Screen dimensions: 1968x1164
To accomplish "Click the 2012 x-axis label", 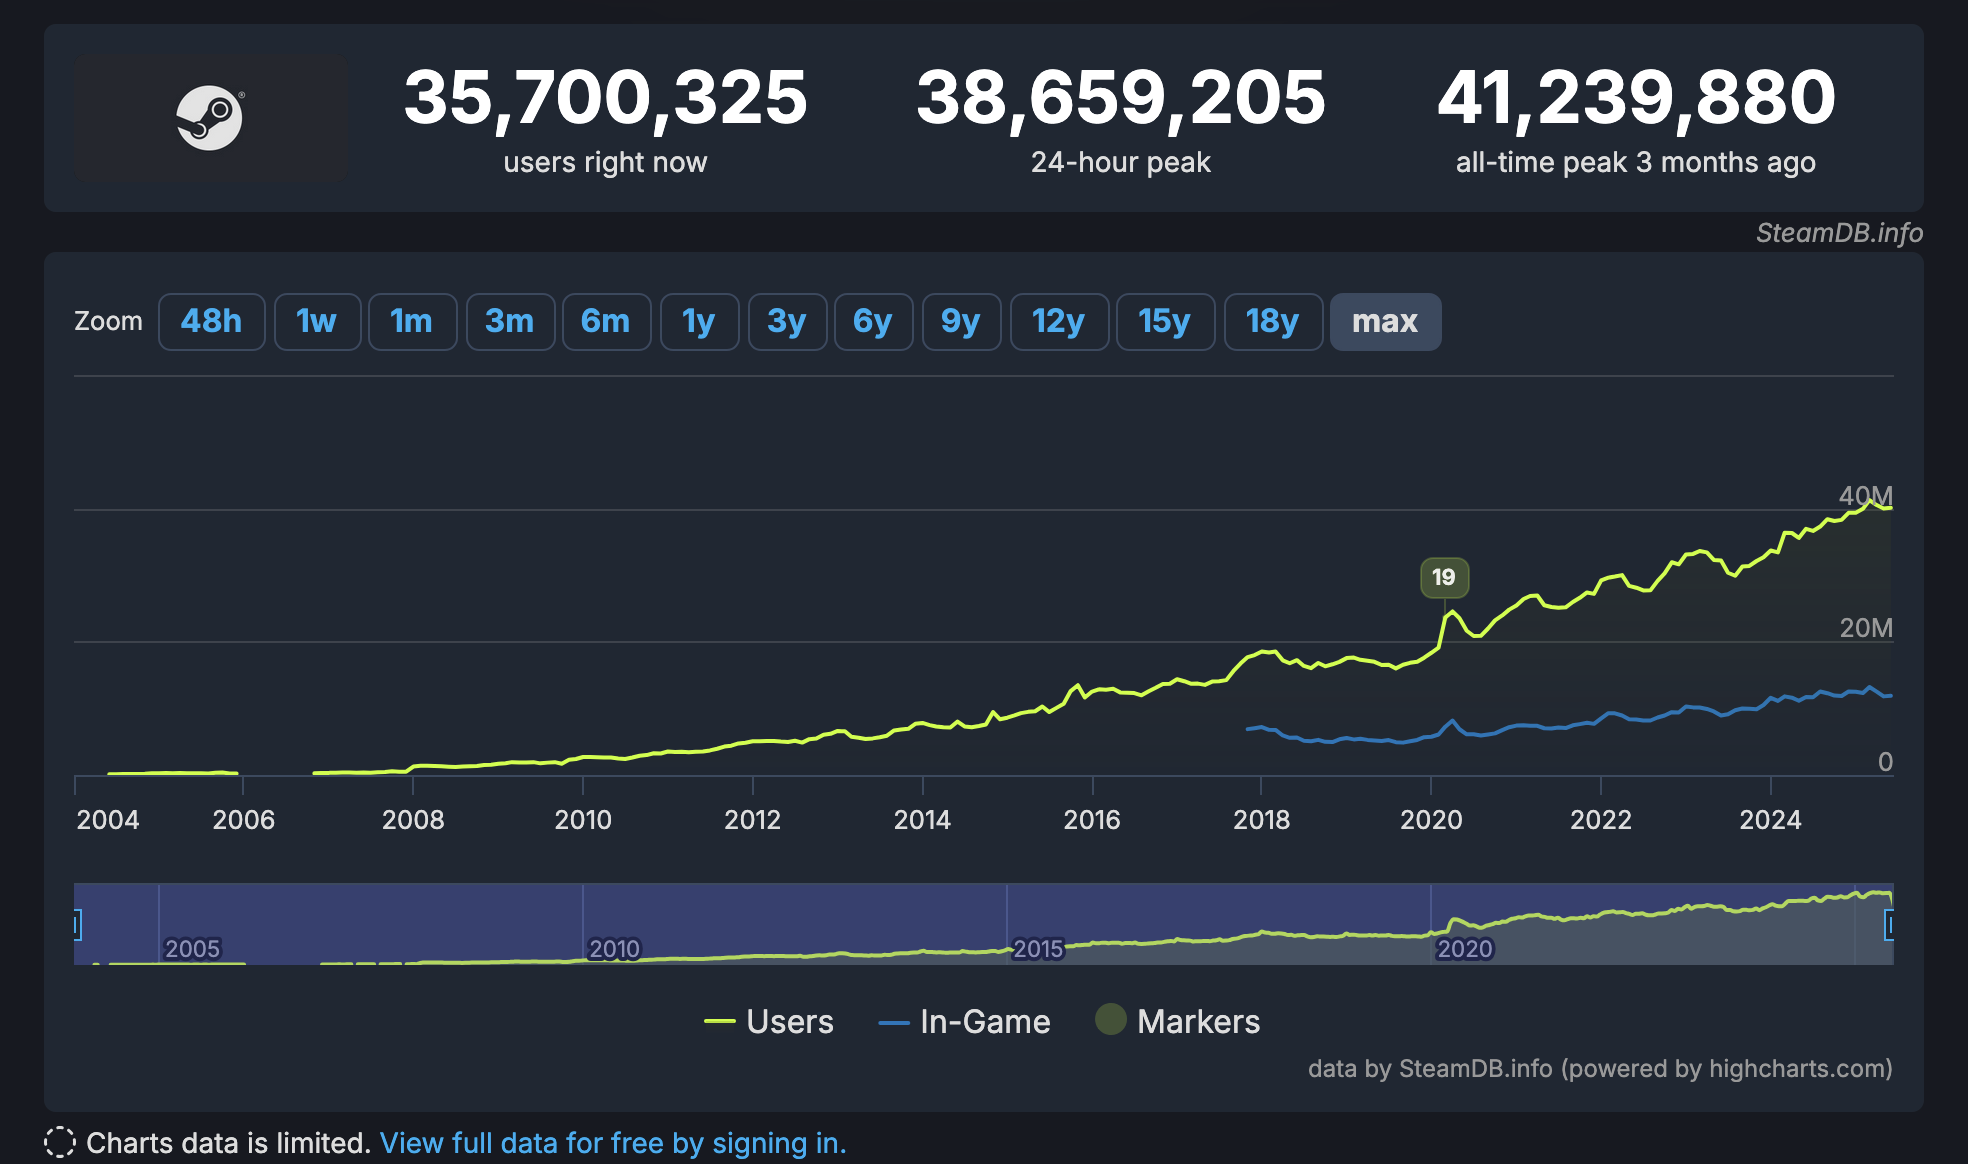I will point(752,820).
